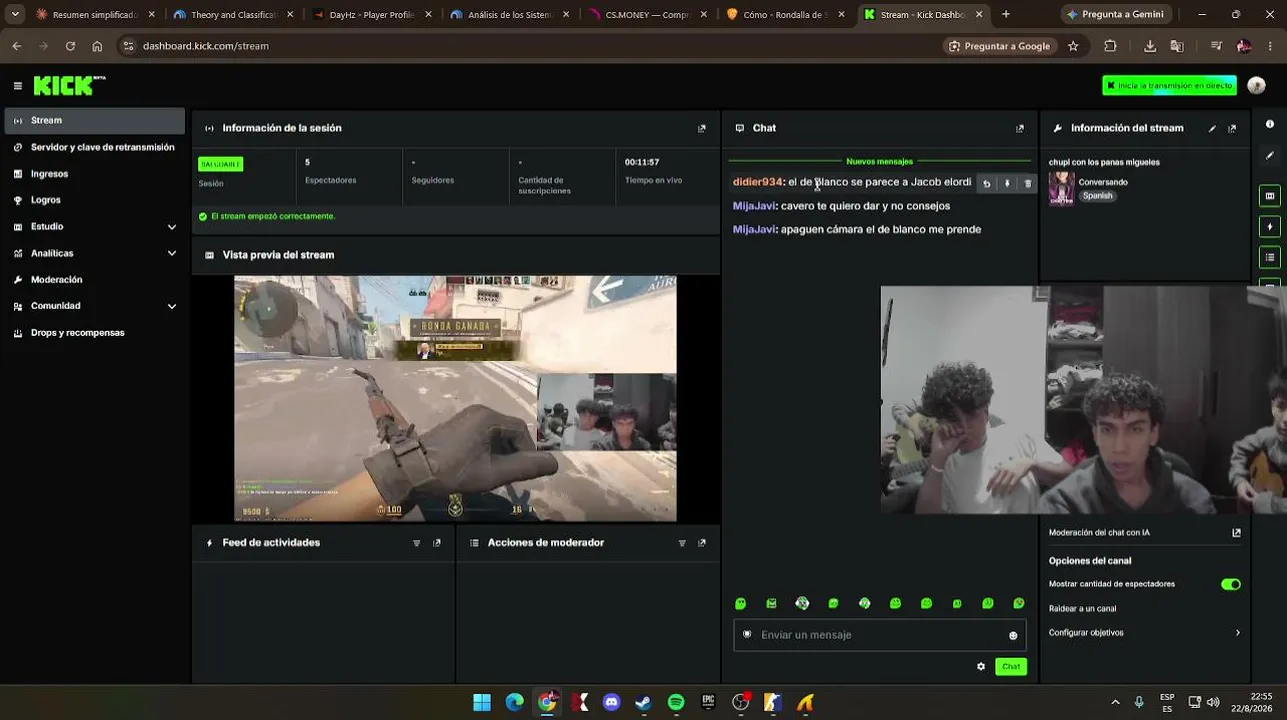Send message with the Chat button
This screenshot has height=720, width=1287.
[x=1011, y=666]
